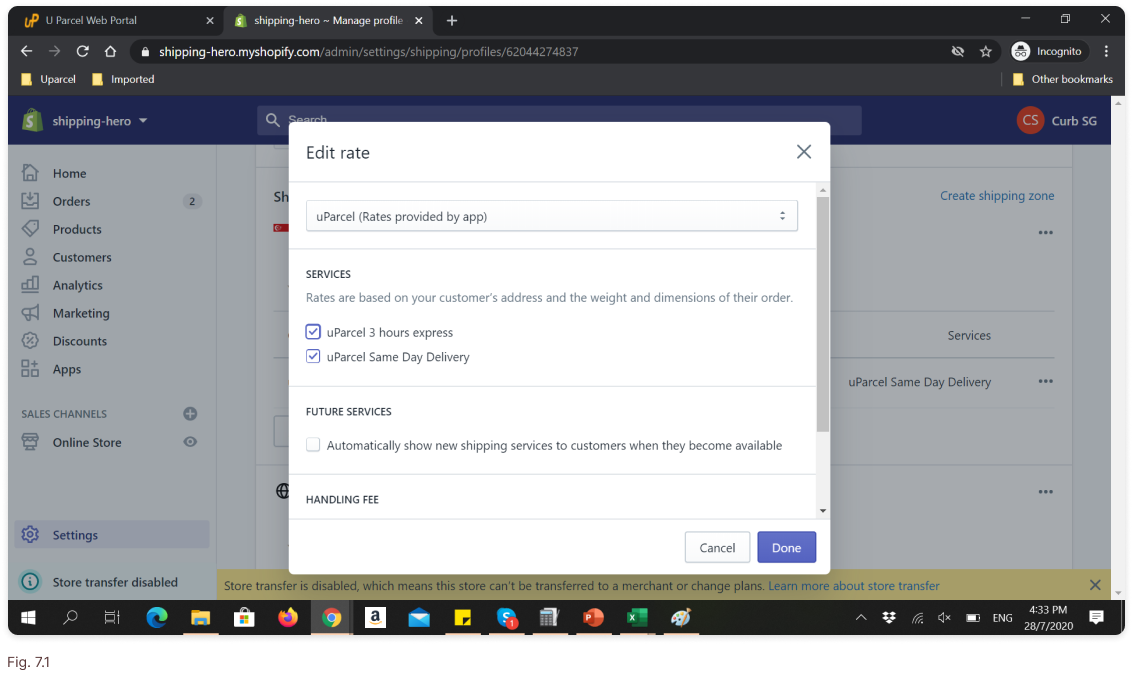Screen dimensions: 1133x673
Task: Open File Explorer from the taskbar
Action: tap(200, 617)
